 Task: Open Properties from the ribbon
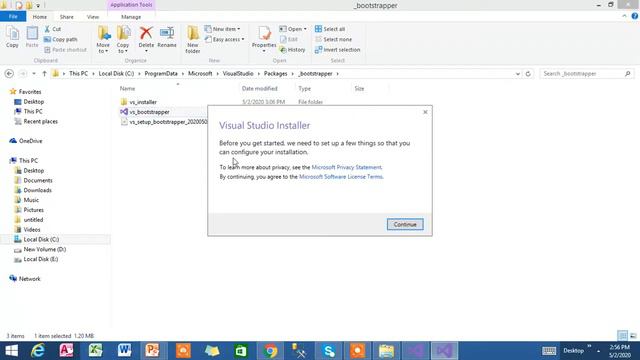(x=264, y=40)
